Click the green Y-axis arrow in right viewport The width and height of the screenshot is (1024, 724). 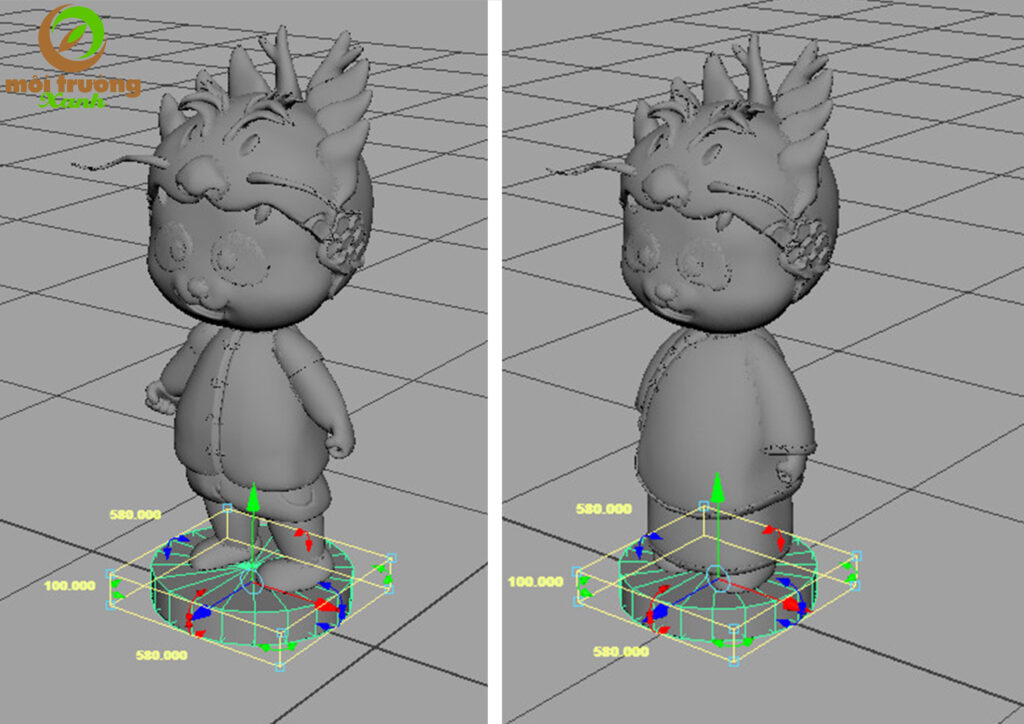click(x=716, y=489)
